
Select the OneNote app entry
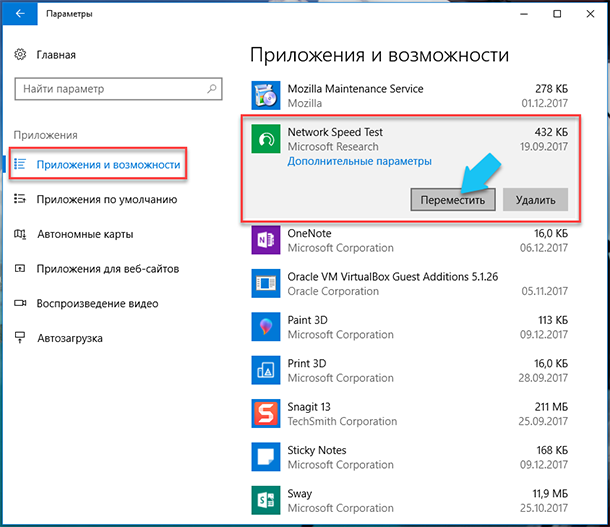click(409, 240)
